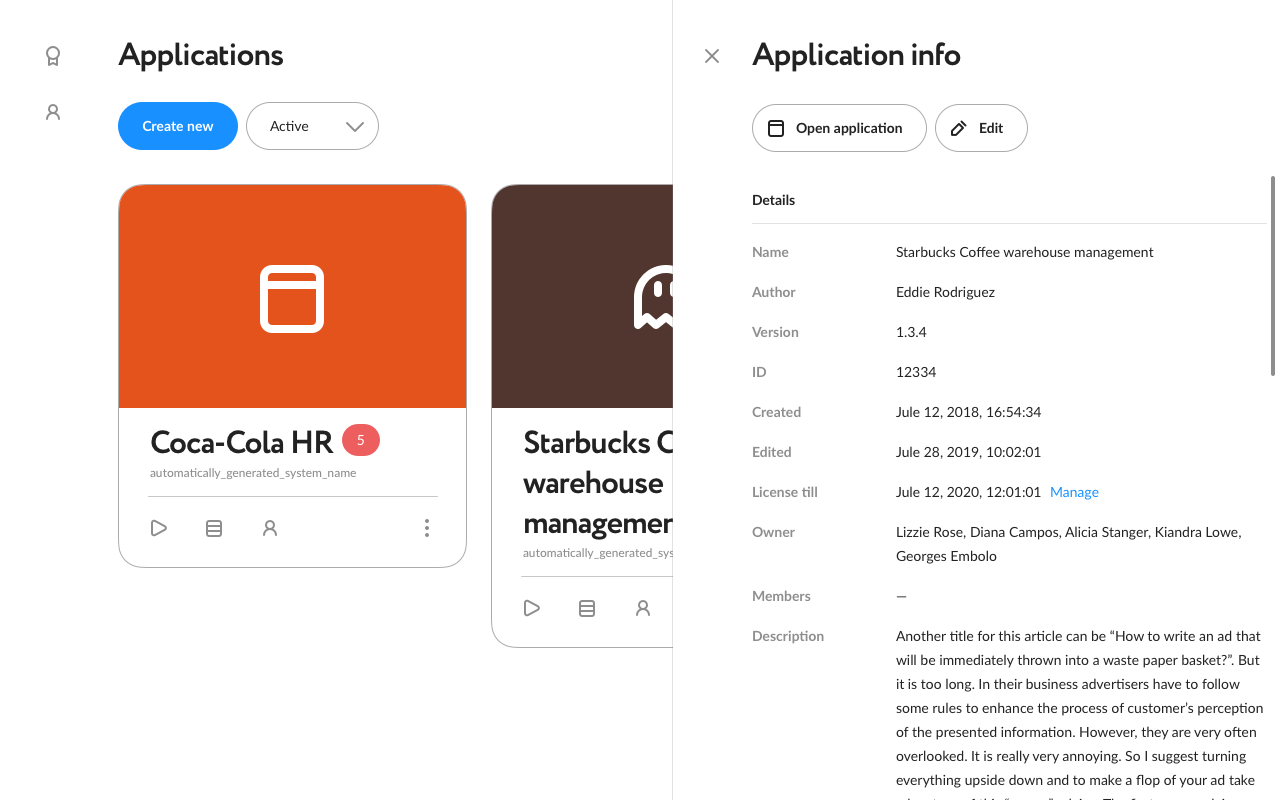Click the Create new button
Viewport: 1280px width, 800px height.
(x=178, y=126)
